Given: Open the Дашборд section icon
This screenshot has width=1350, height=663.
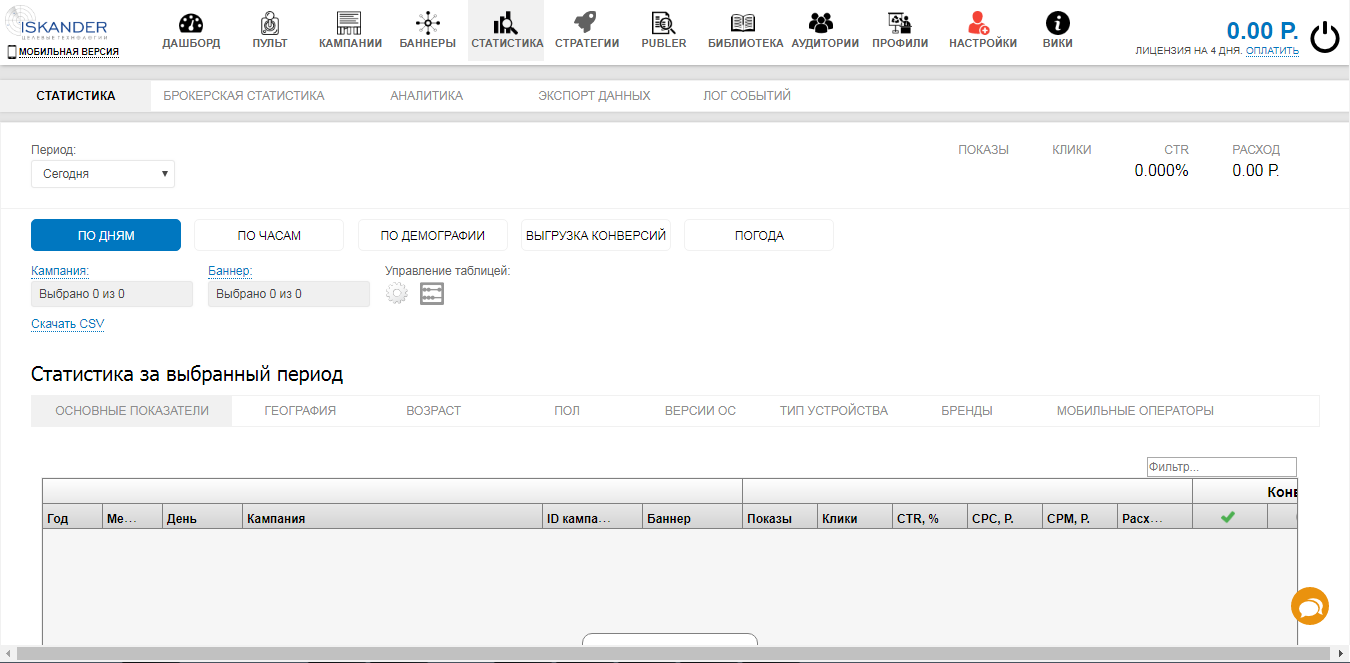Looking at the screenshot, I should point(190,23).
